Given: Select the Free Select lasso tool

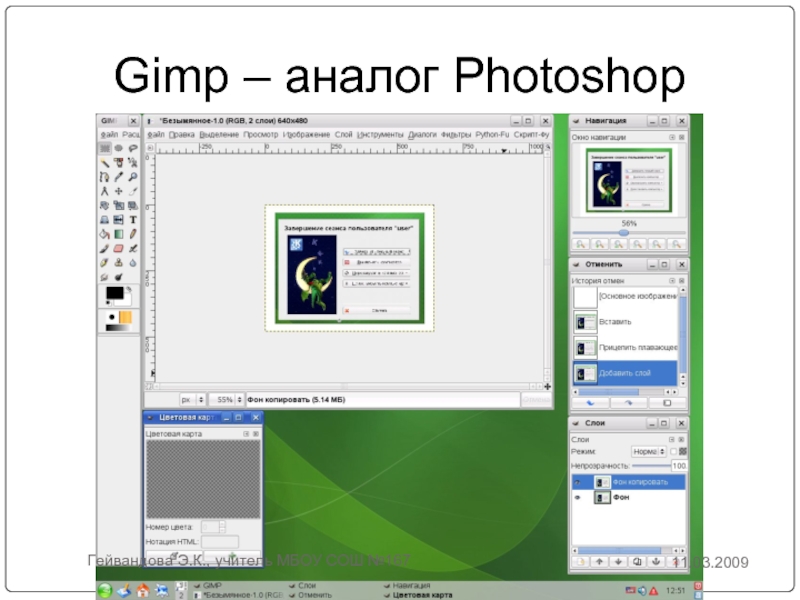Looking at the screenshot, I should pos(133,148).
